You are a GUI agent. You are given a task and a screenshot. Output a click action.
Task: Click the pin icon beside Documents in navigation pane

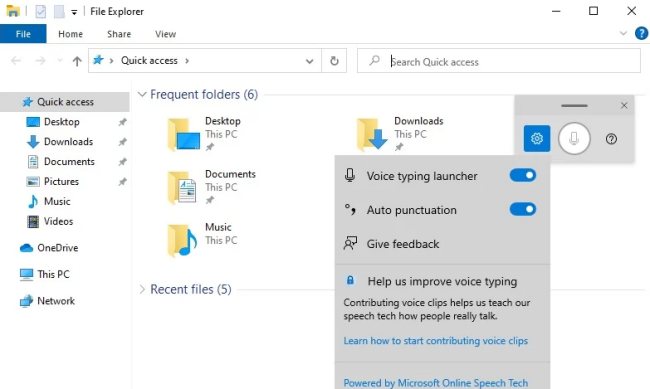[122, 162]
